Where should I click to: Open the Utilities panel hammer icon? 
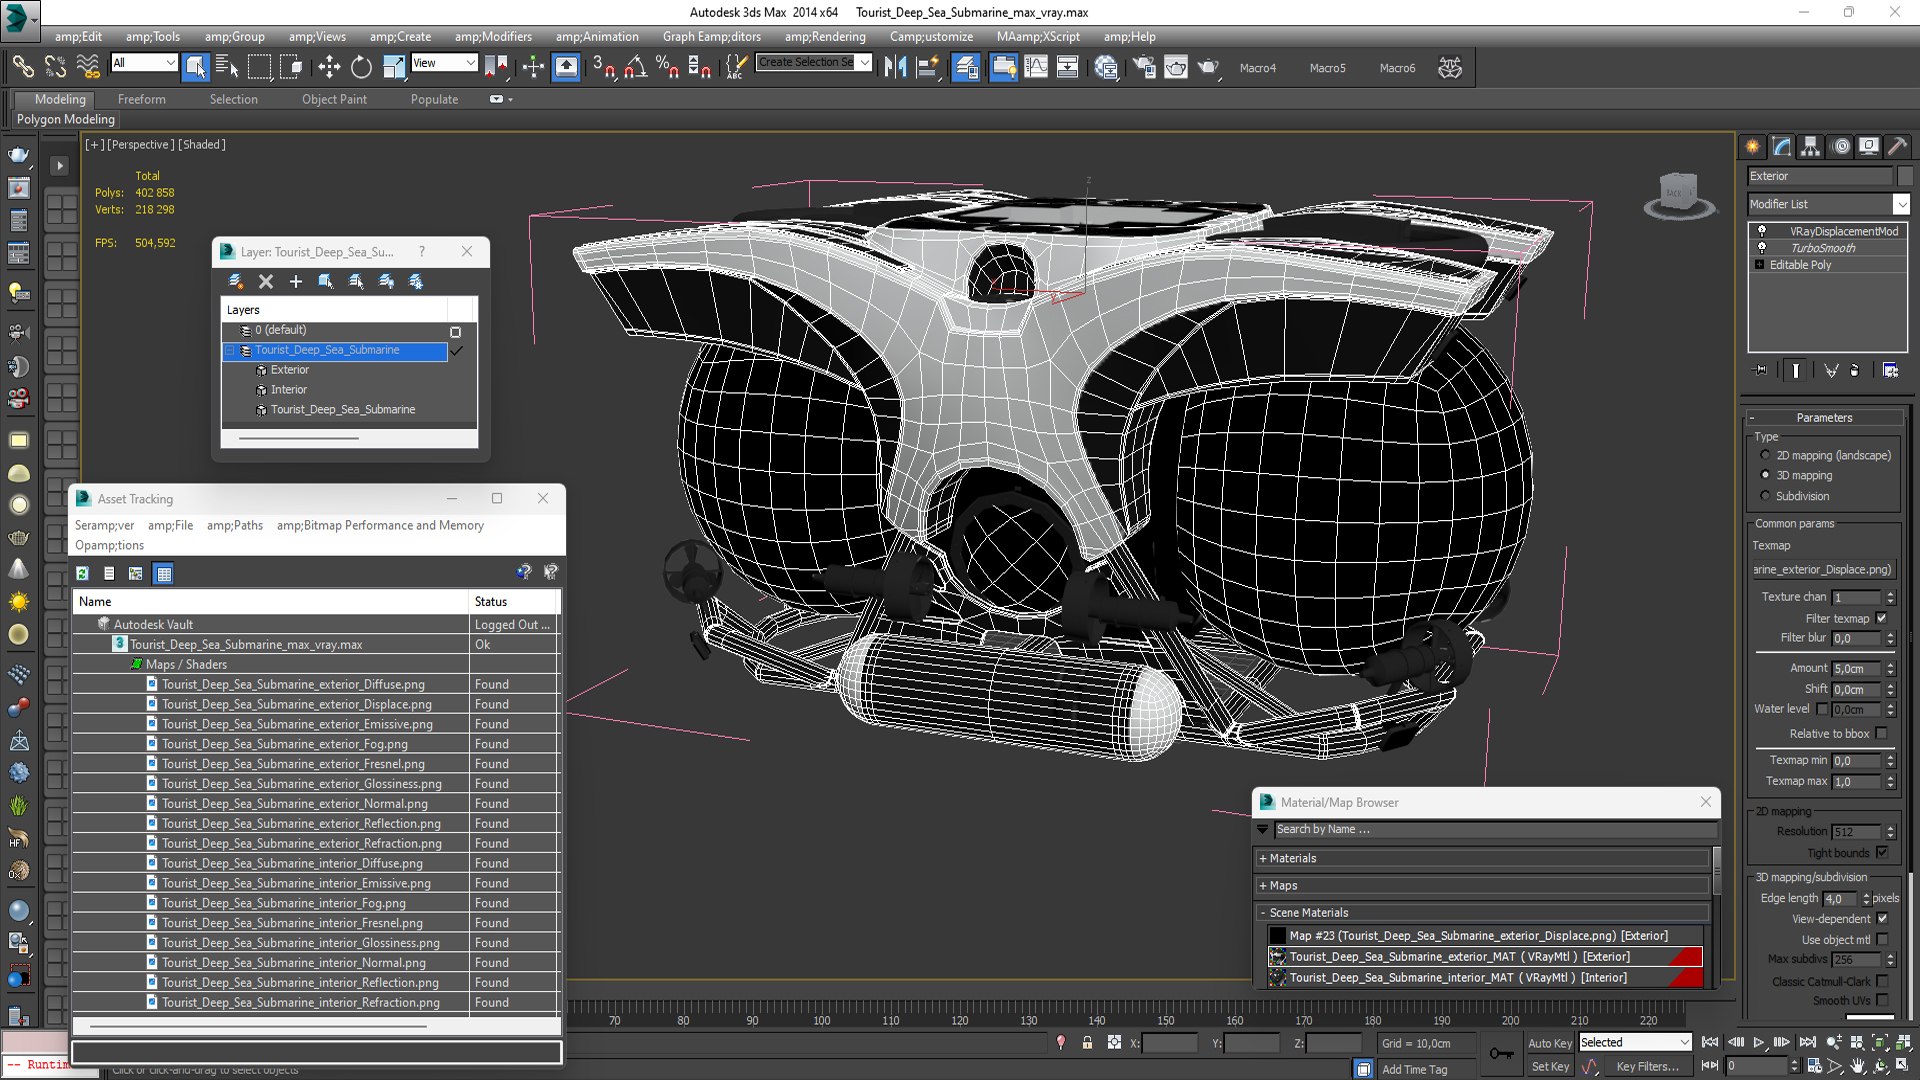tap(1897, 147)
